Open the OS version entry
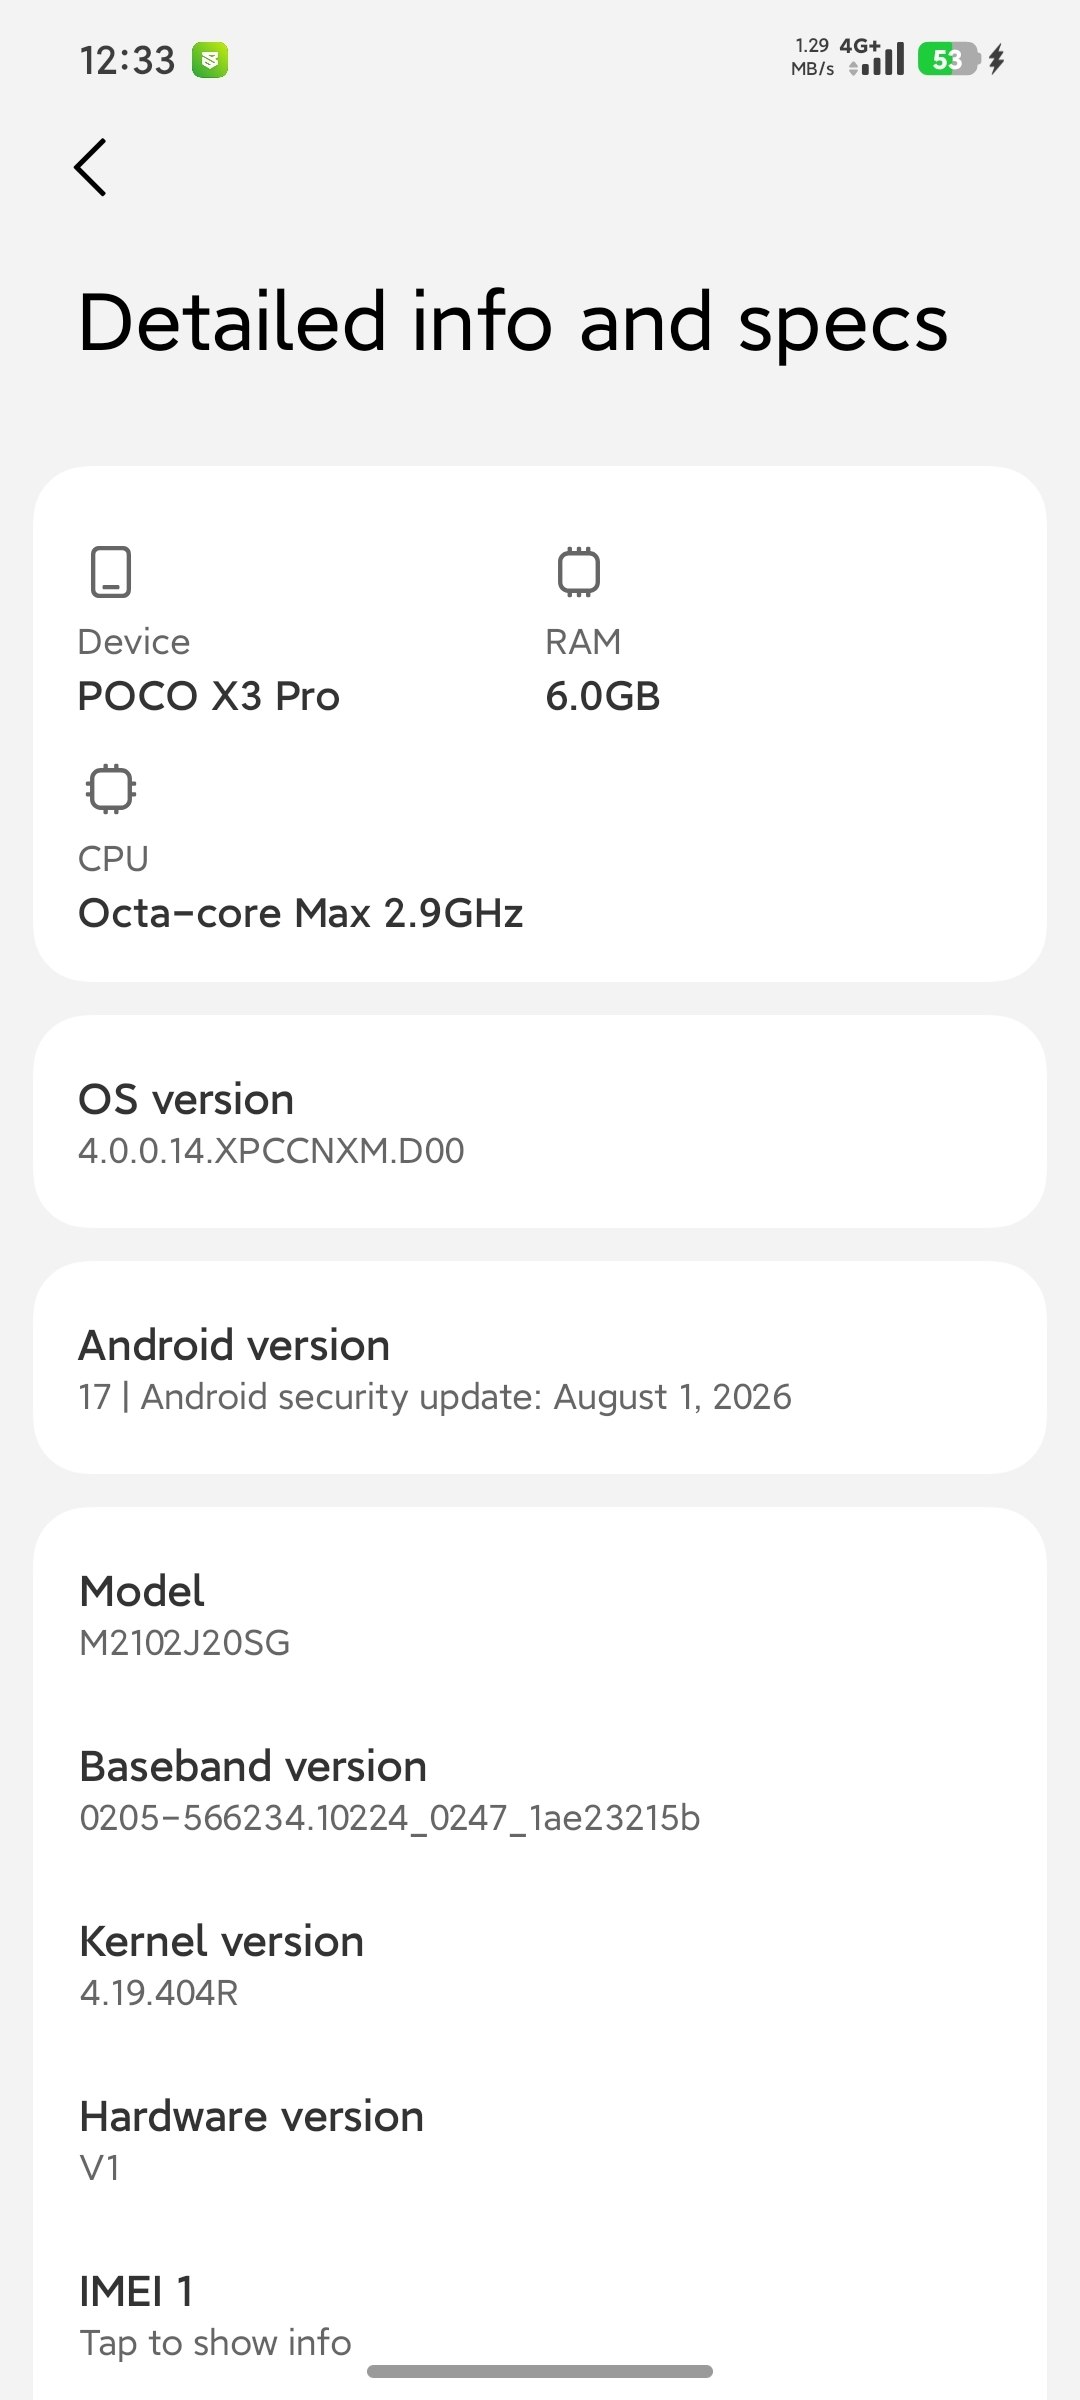Screen dimensions: 1080x2400 [540, 1122]
